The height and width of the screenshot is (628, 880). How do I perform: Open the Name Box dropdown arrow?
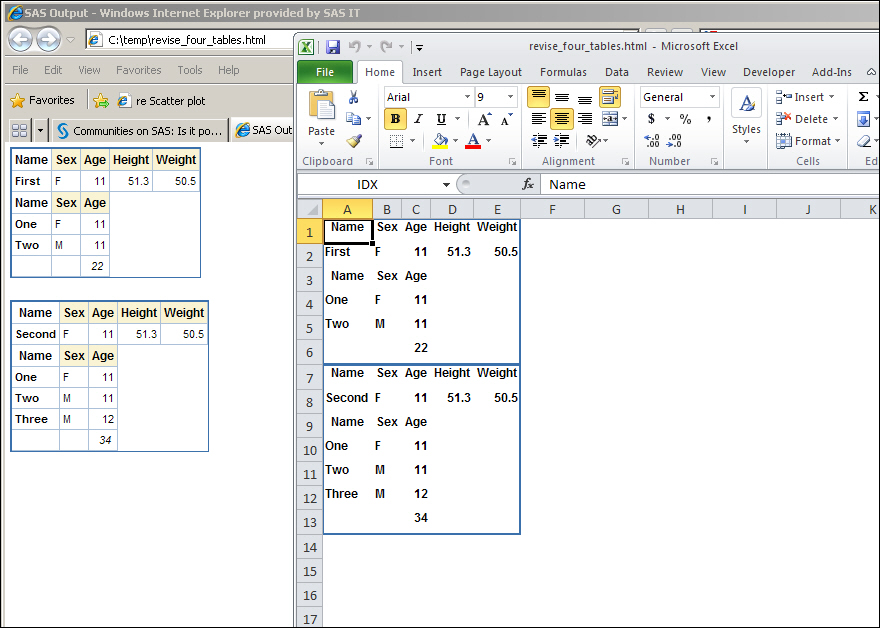coord(446,184)
